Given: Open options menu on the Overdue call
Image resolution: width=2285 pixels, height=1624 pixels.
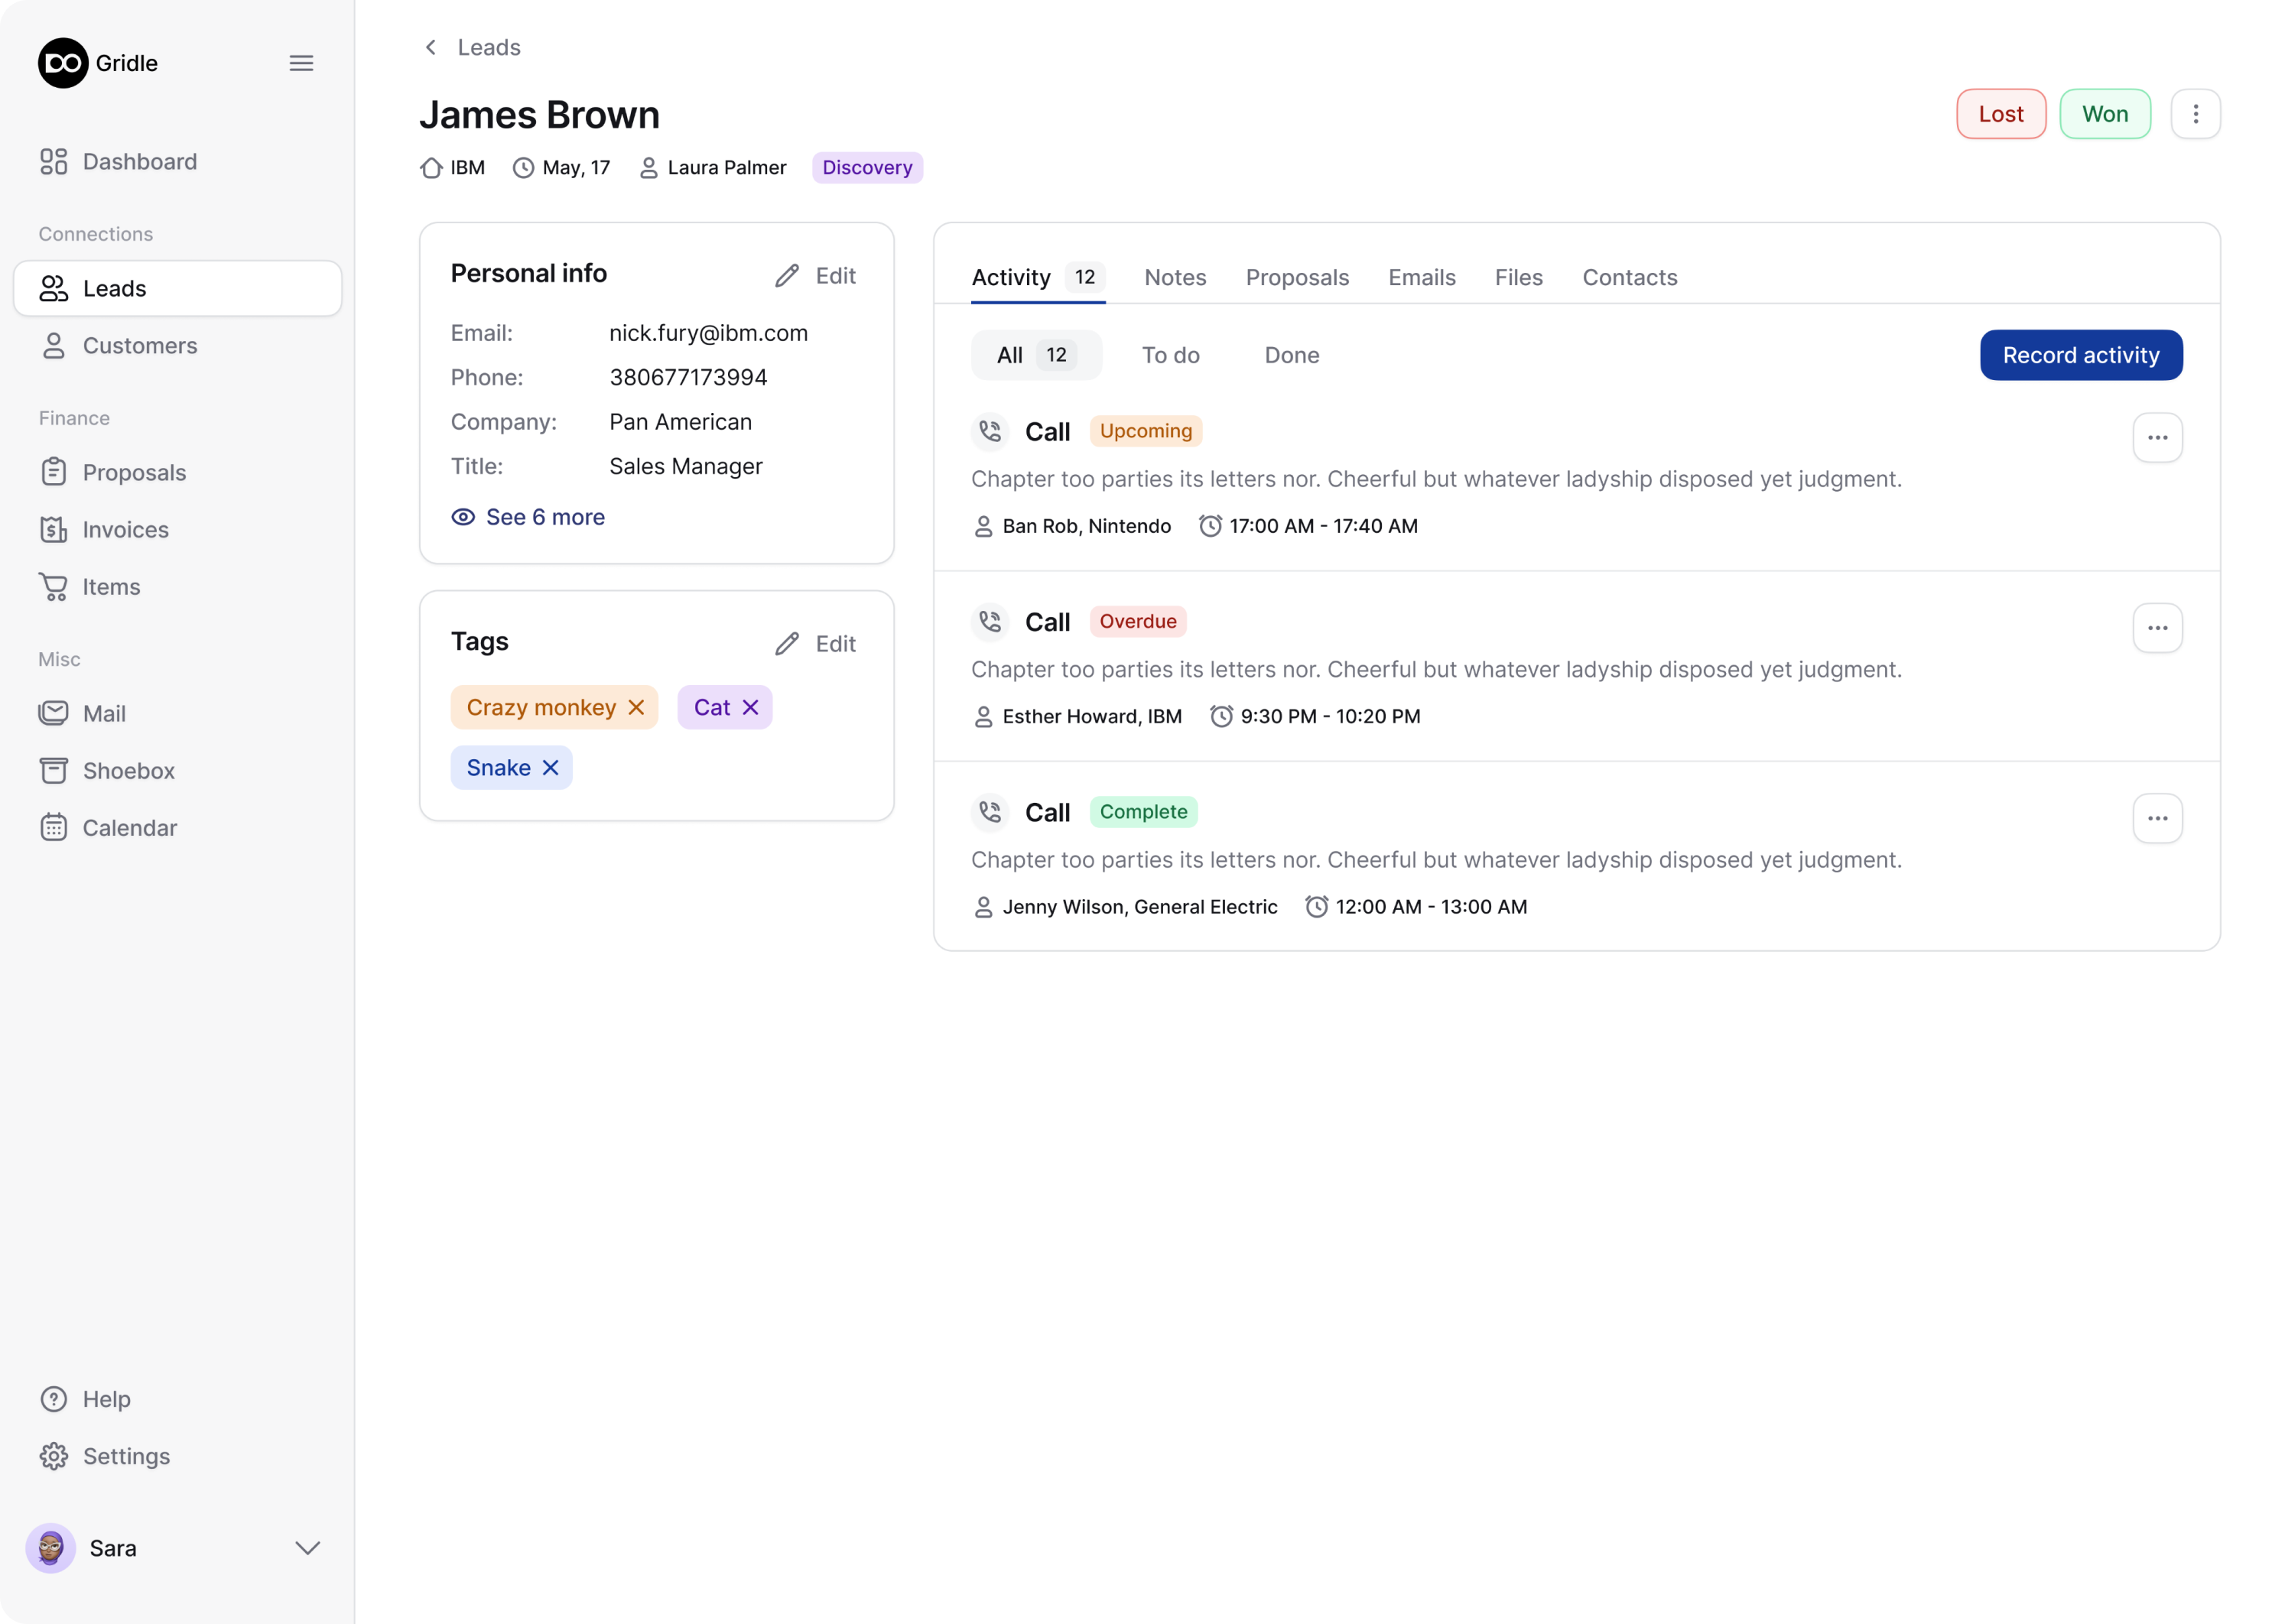Looking at the screenshot, I should click(2157, 628).
